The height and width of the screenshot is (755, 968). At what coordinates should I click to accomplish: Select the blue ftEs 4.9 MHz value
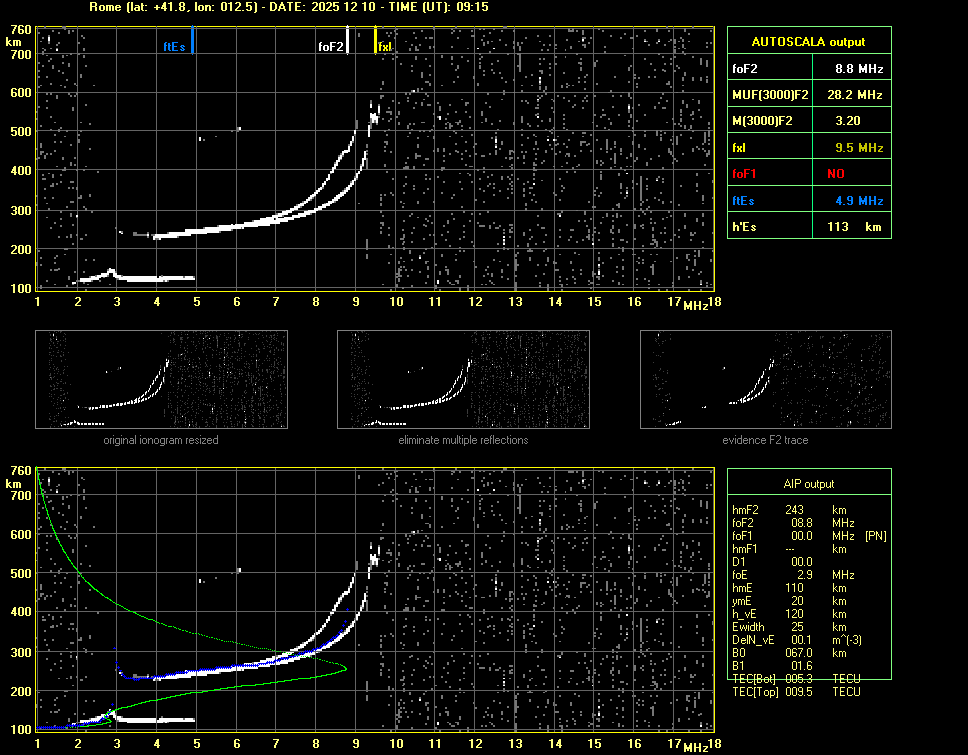(859, 200)
